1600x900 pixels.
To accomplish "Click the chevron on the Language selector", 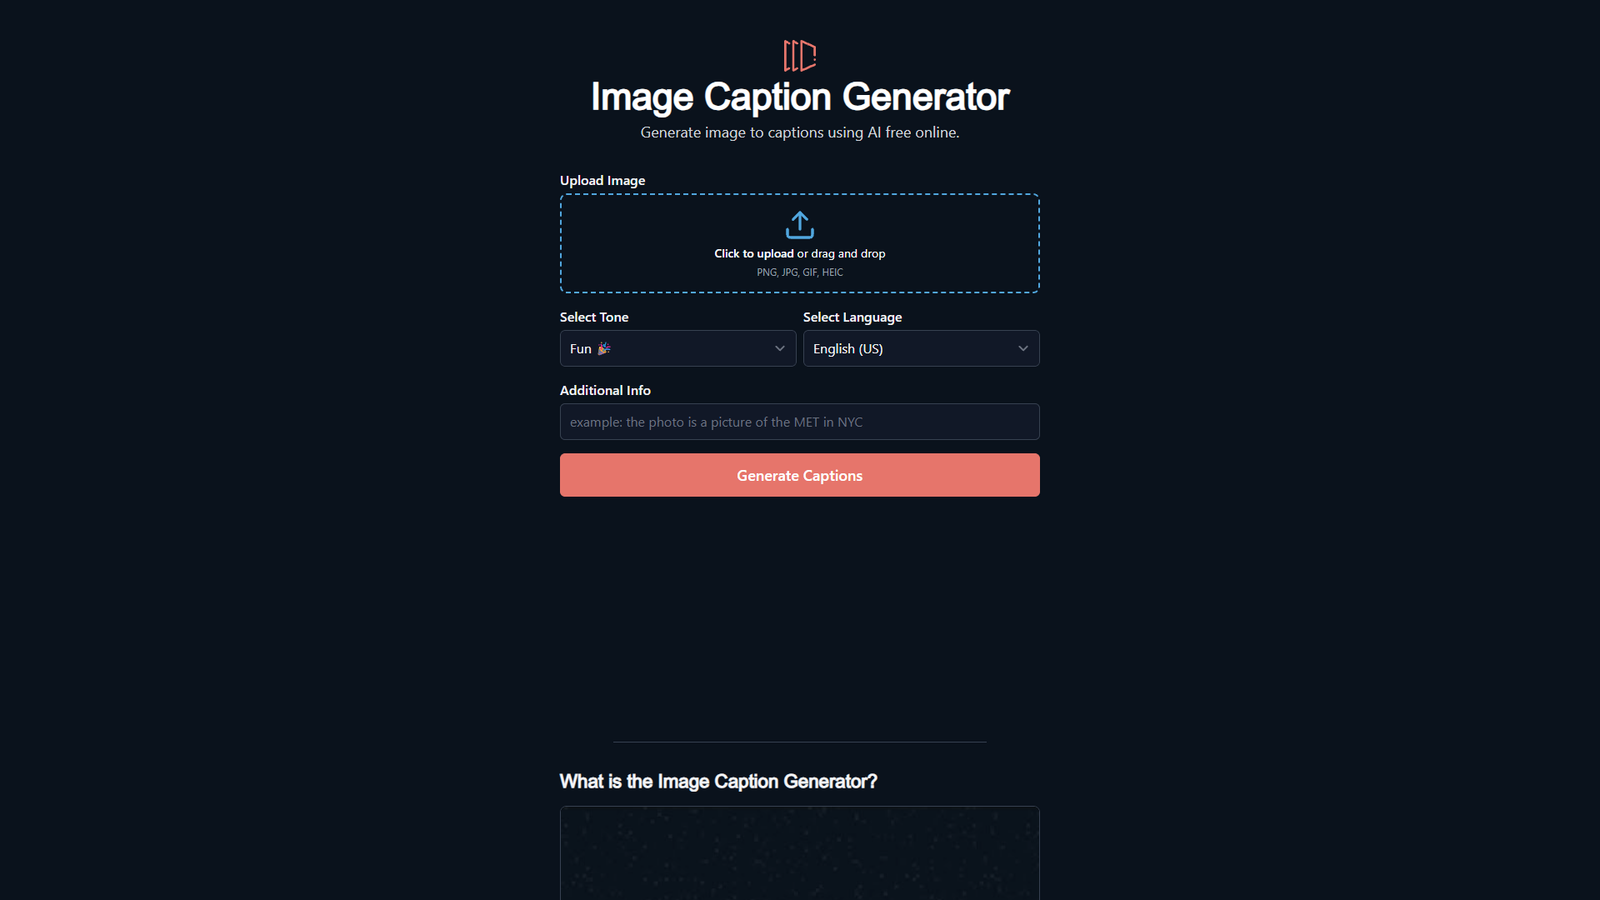I will 1023,348.
